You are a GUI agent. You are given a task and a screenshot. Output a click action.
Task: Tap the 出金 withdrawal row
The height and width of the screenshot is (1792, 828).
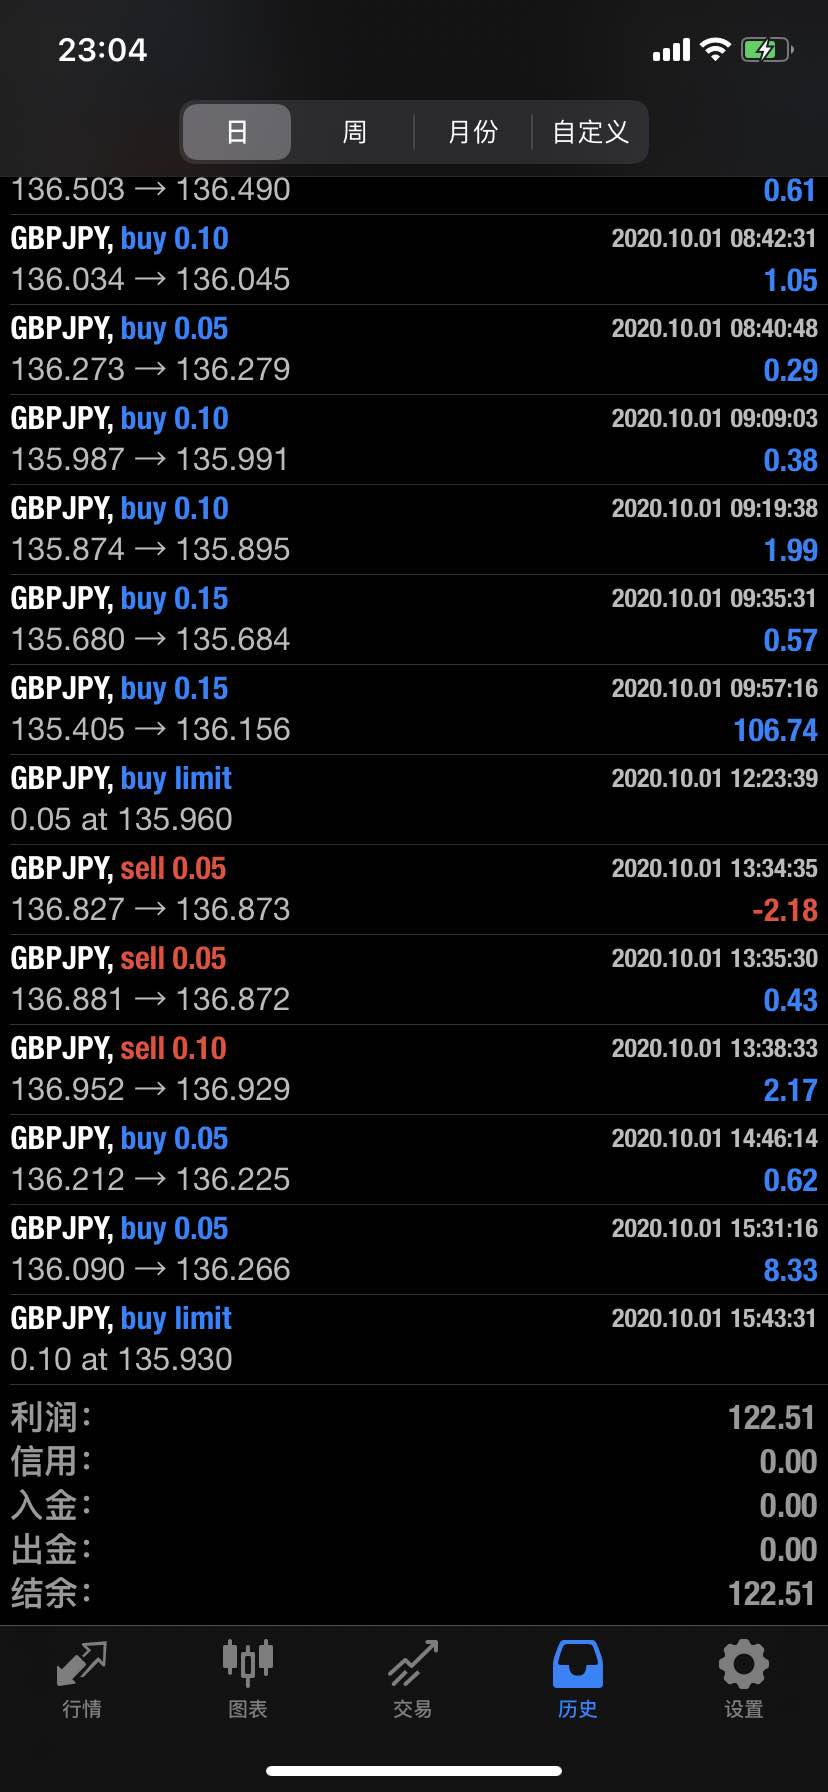point(414,1550)
